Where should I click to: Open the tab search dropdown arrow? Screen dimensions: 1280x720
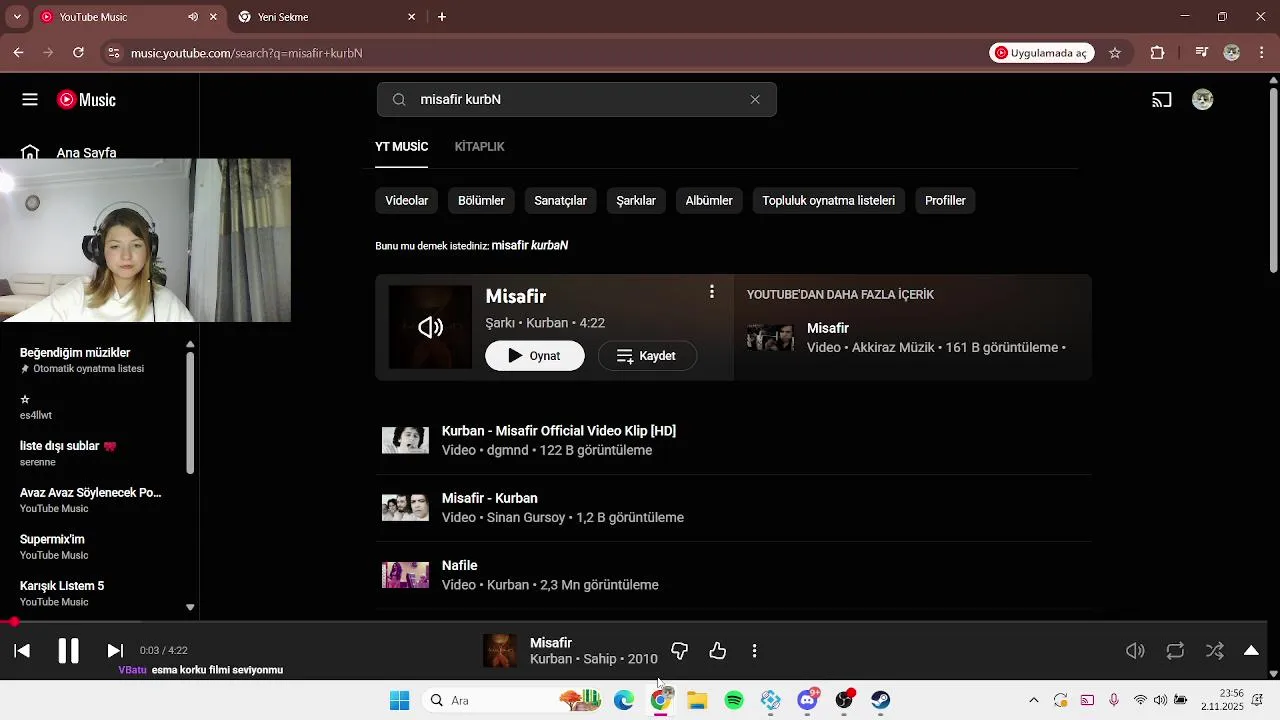tap(16, 17)
